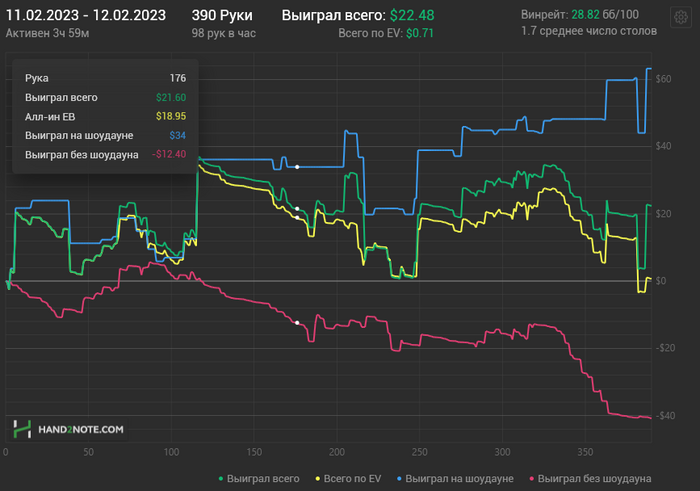Click the tooltip 'Рука' value 176

click(x=178, y=78)
